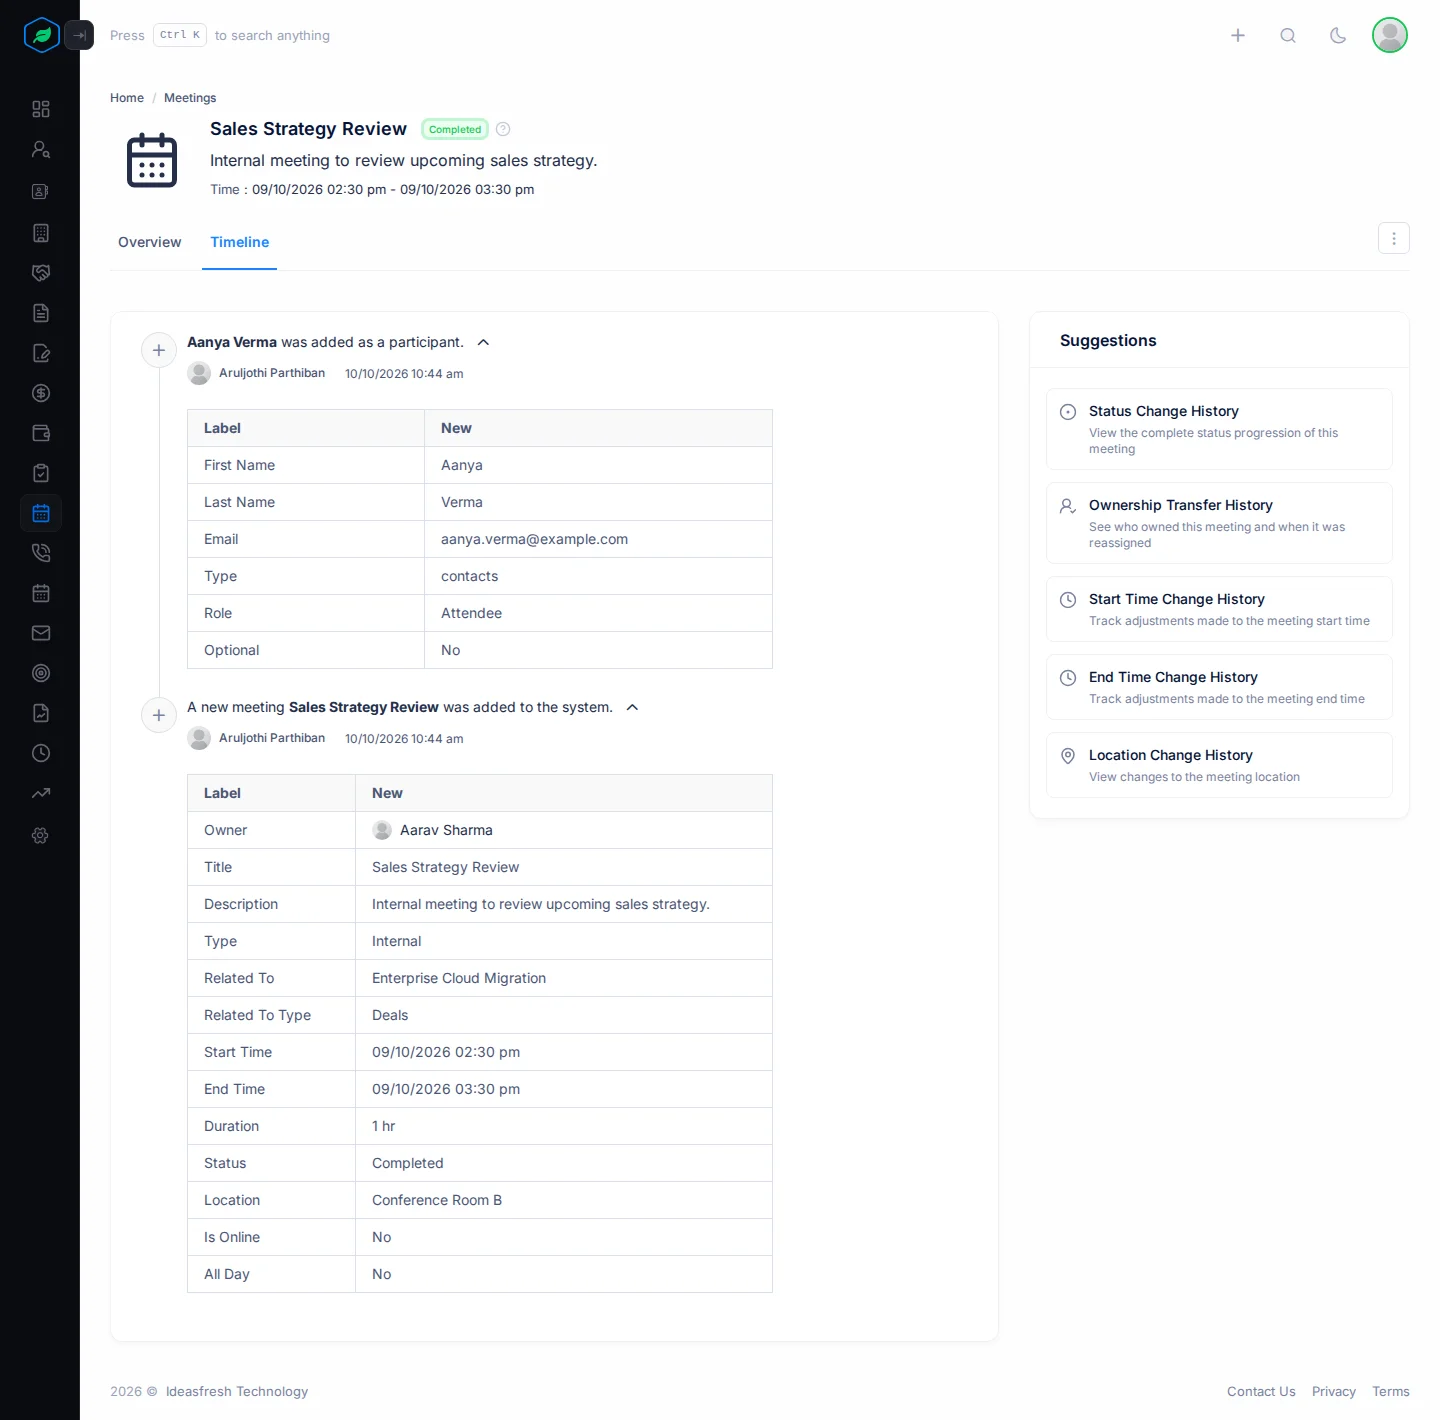Open Start Time Change History suggestion

point(1219,609)
